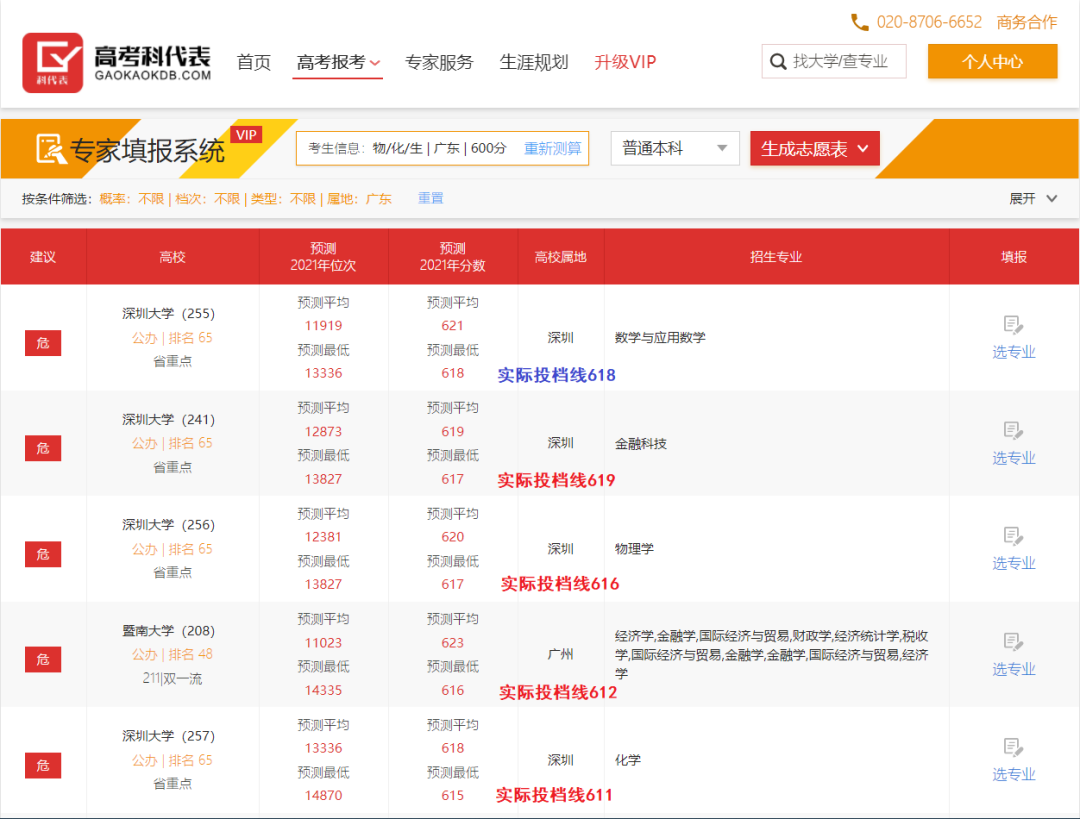Click the predicted rank value 11919

coord(323,326)
